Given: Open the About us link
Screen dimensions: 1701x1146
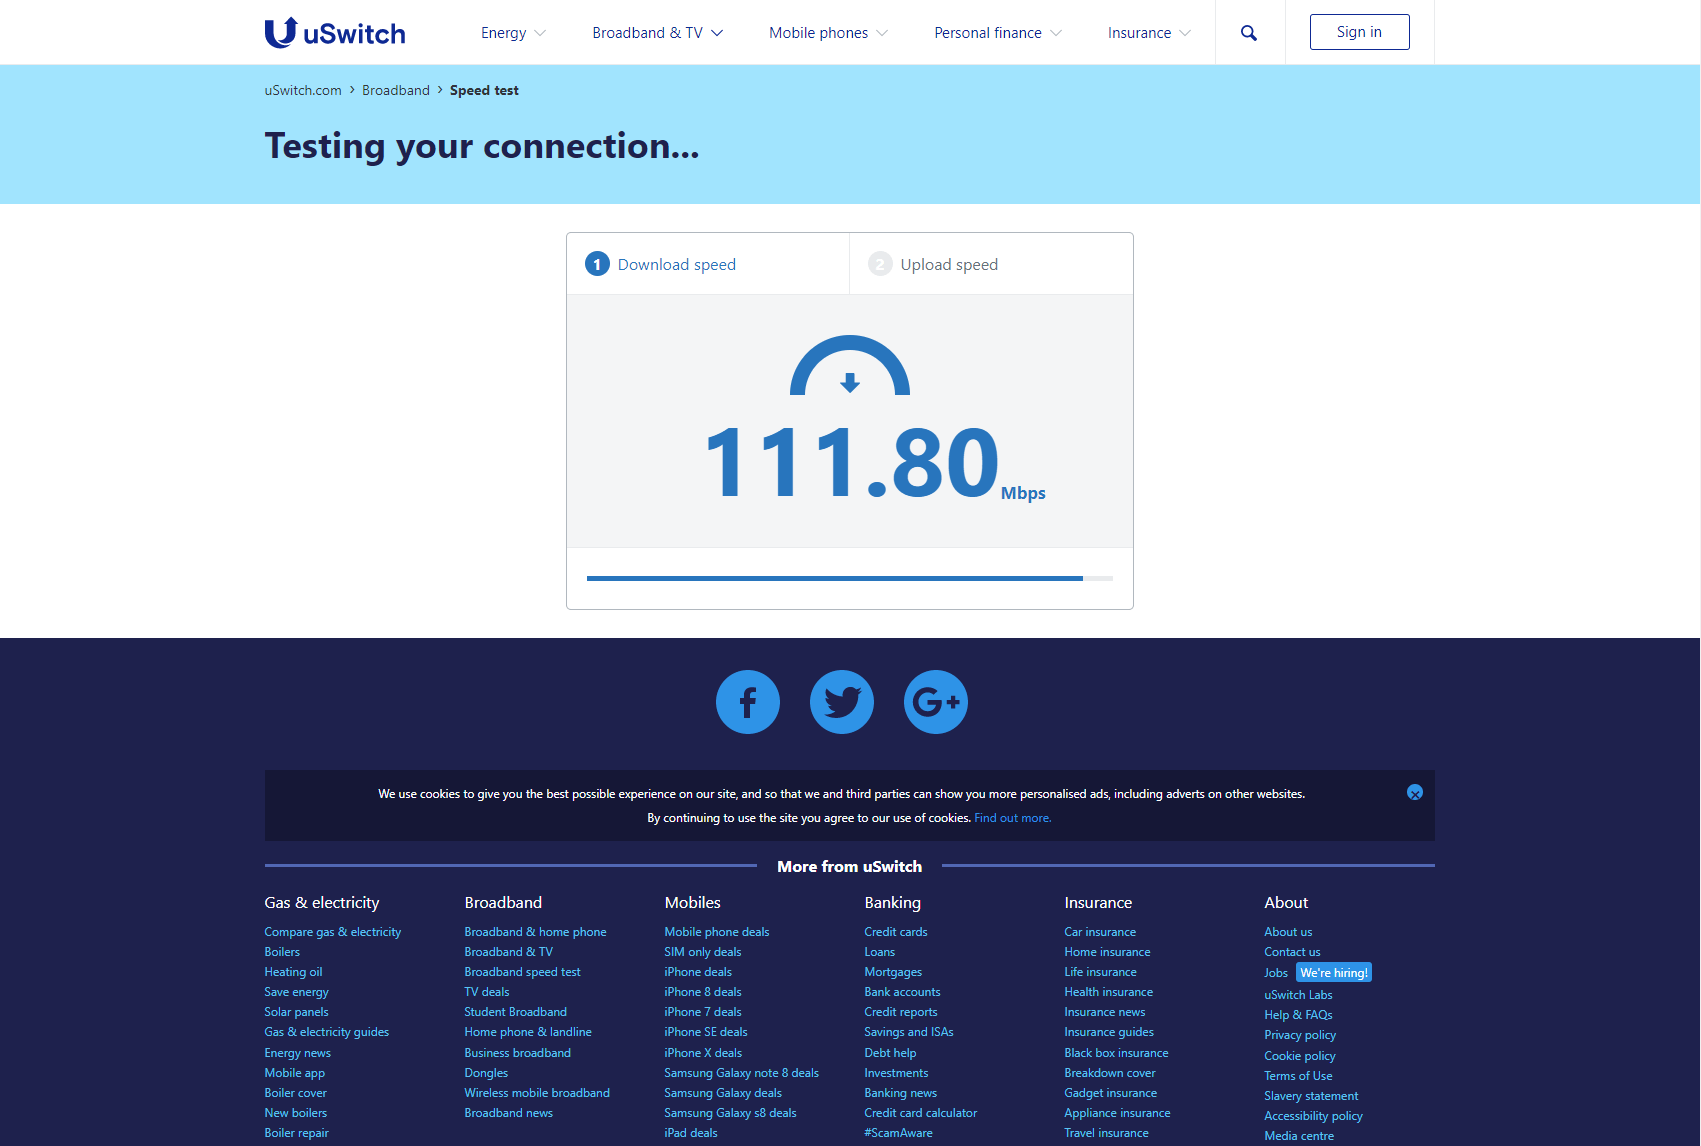Looking at the screenshot, I should [x=1288, y=932].
